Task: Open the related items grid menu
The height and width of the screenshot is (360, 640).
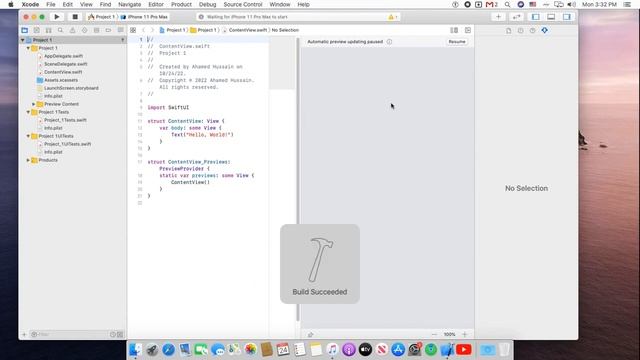Action: (133, 30)
